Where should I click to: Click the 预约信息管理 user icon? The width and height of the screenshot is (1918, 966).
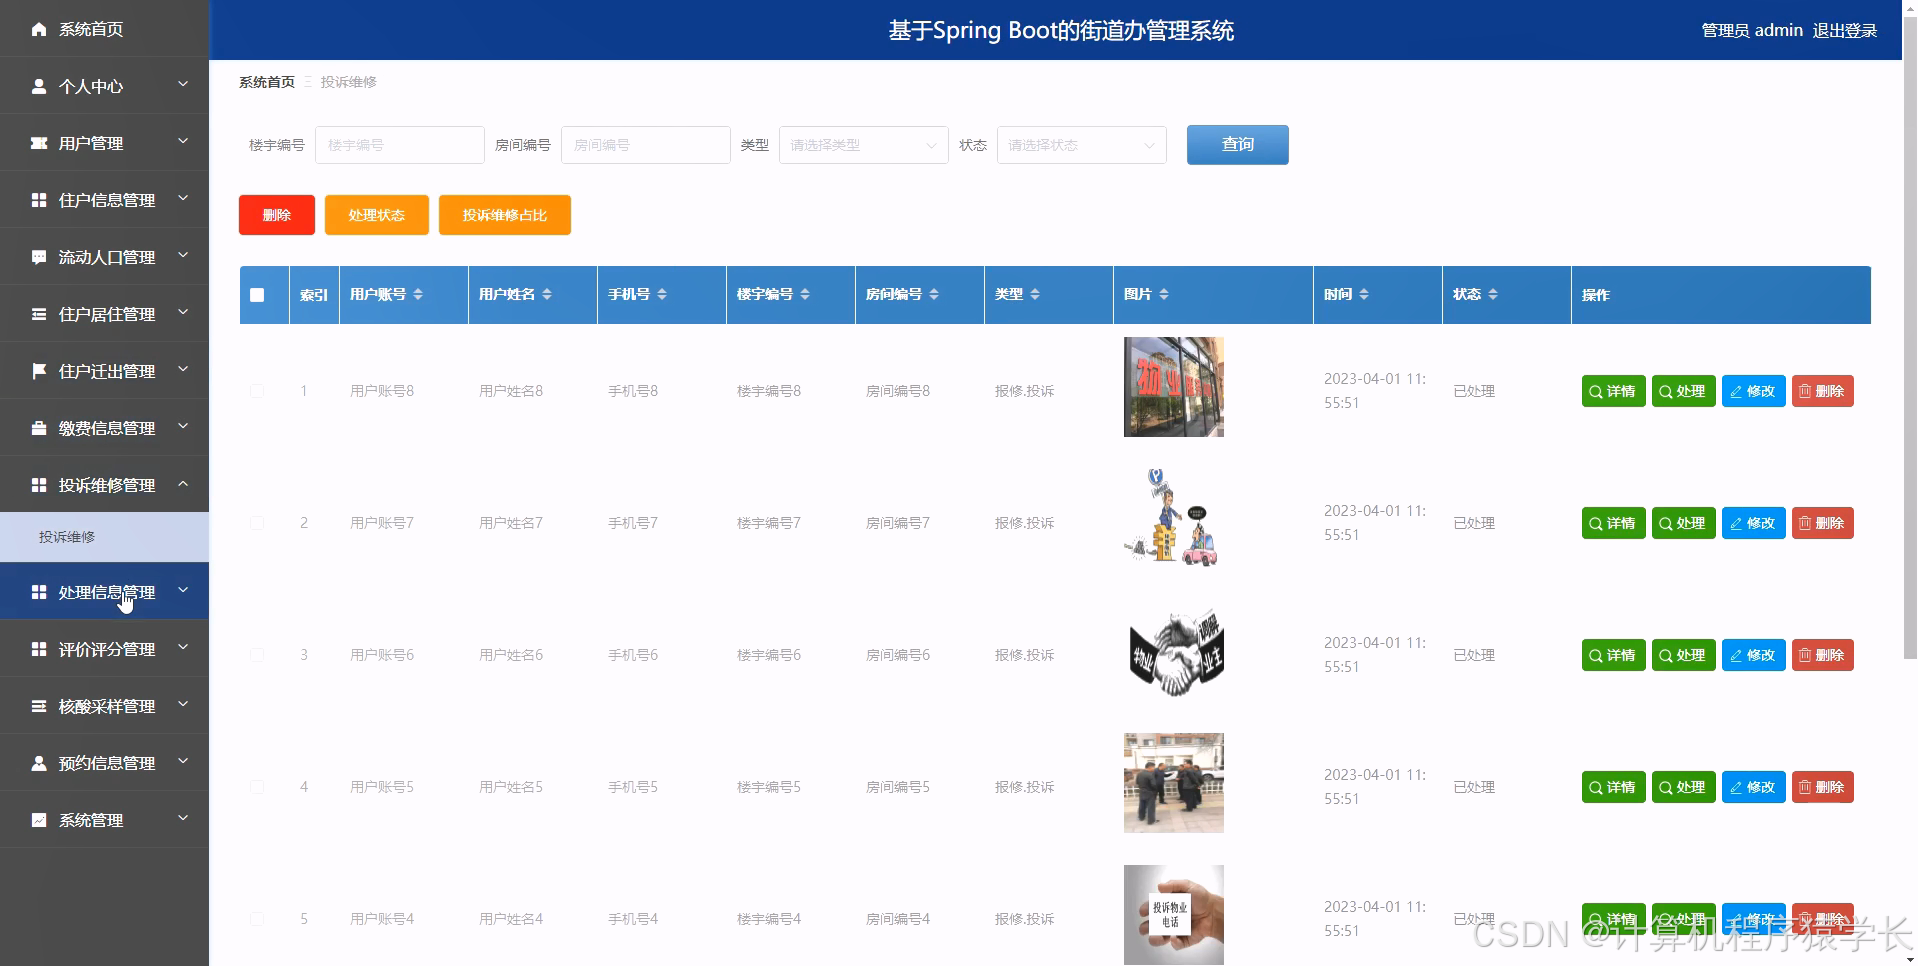tap(38, 763)
